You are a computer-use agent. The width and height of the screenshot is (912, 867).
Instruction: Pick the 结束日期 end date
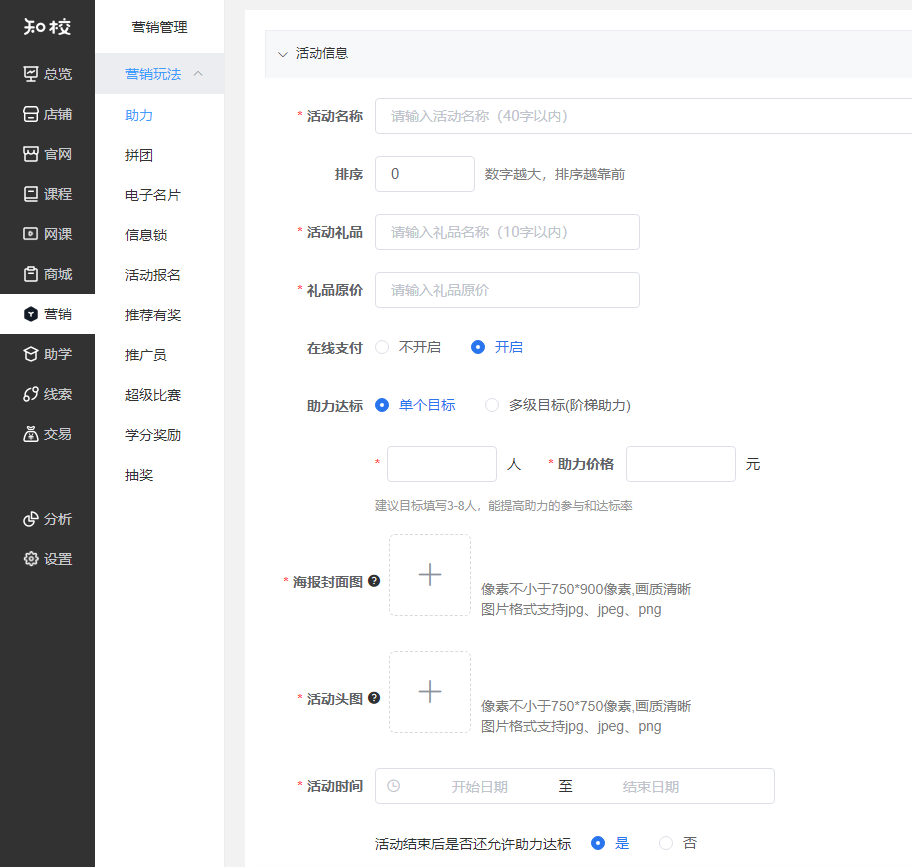651,786
